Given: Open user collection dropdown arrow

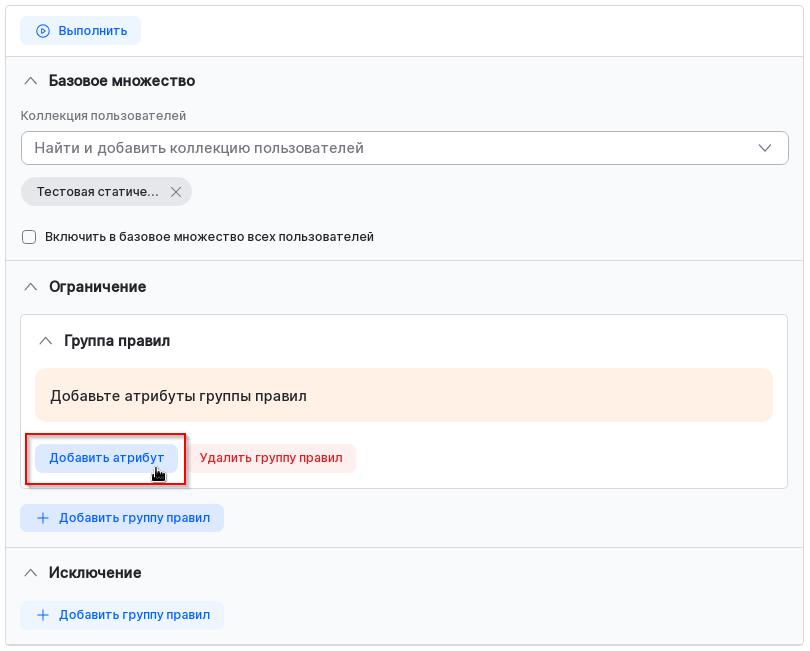Looking at the screenshot, I should (x=765, y=148).
